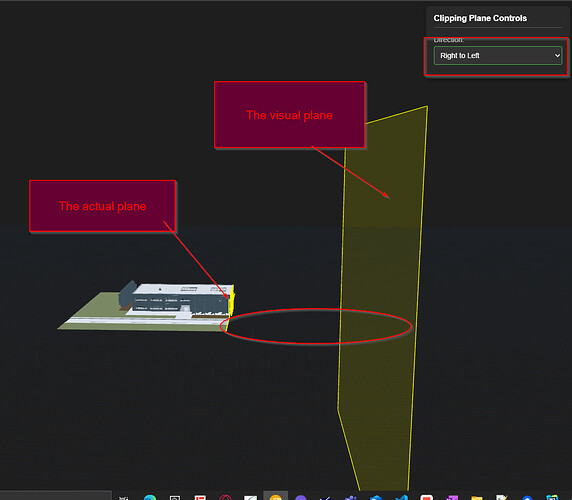Open the purple round app icon in taskbar
Screen dimensions: 572x500
pyautogui.click(x=301, y=497)
